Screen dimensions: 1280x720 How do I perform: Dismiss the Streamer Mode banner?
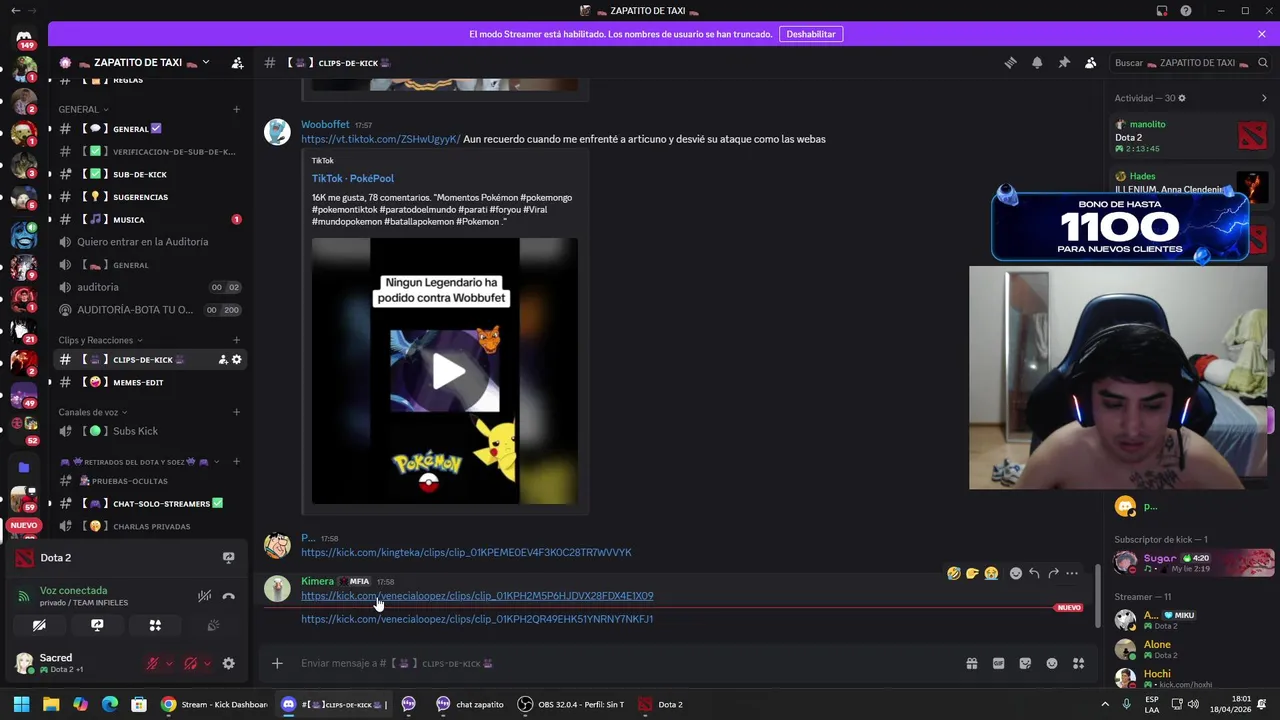[x=1262, y=34]
